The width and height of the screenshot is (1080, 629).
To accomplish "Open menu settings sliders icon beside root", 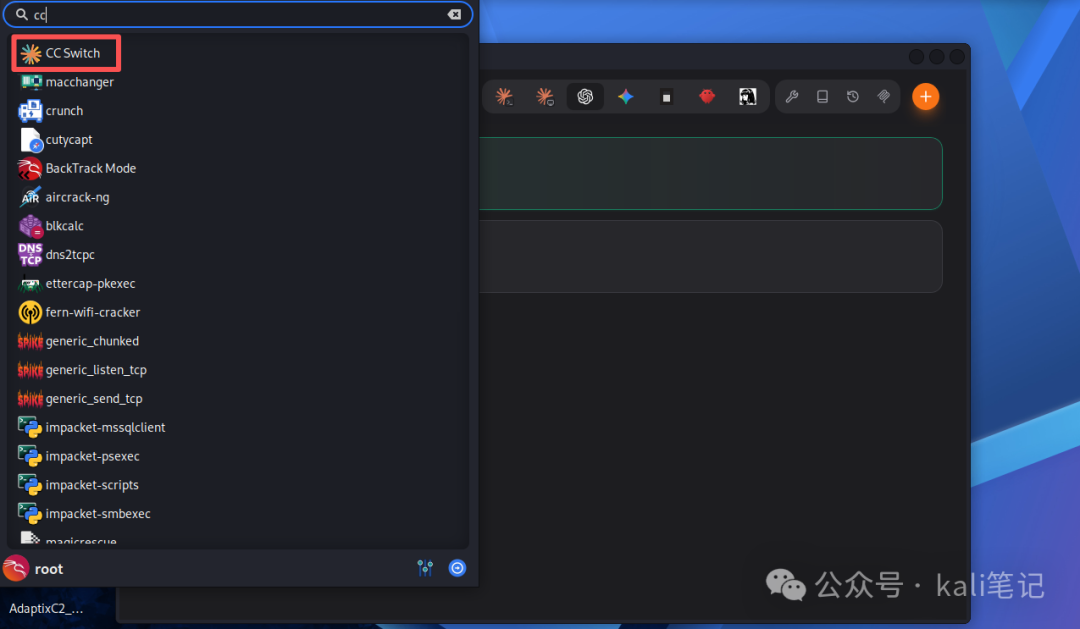I will point(425,568).
